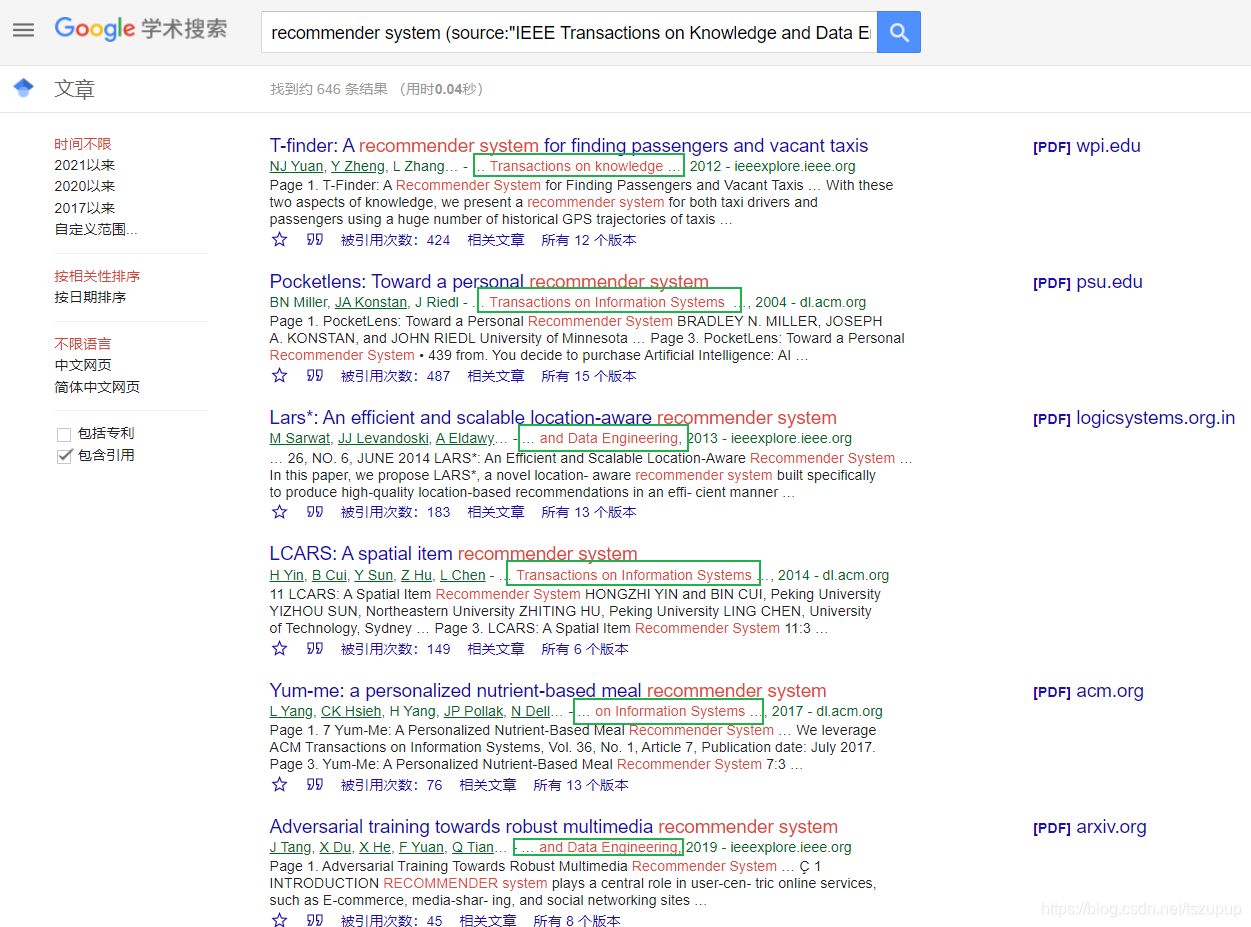This screenshot has width=1251, height=927.
Task: Star the Lars* result
Action: [280, 512]
